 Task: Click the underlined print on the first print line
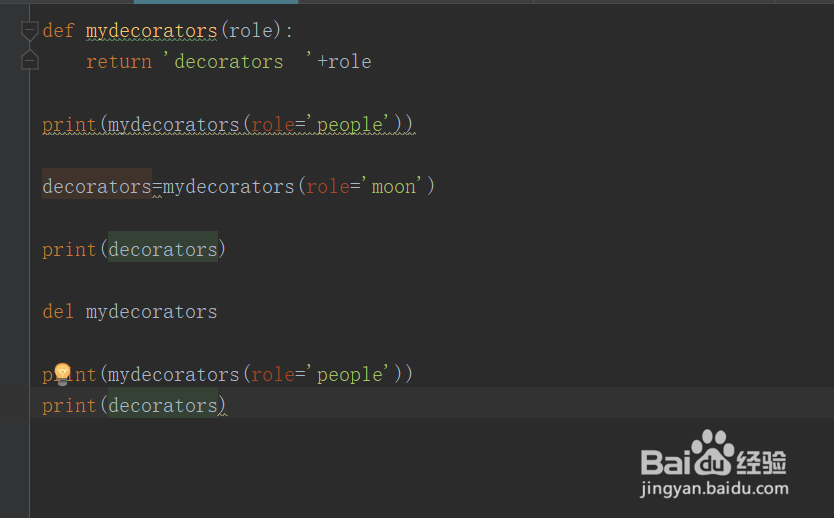click(x=69, y=125)
